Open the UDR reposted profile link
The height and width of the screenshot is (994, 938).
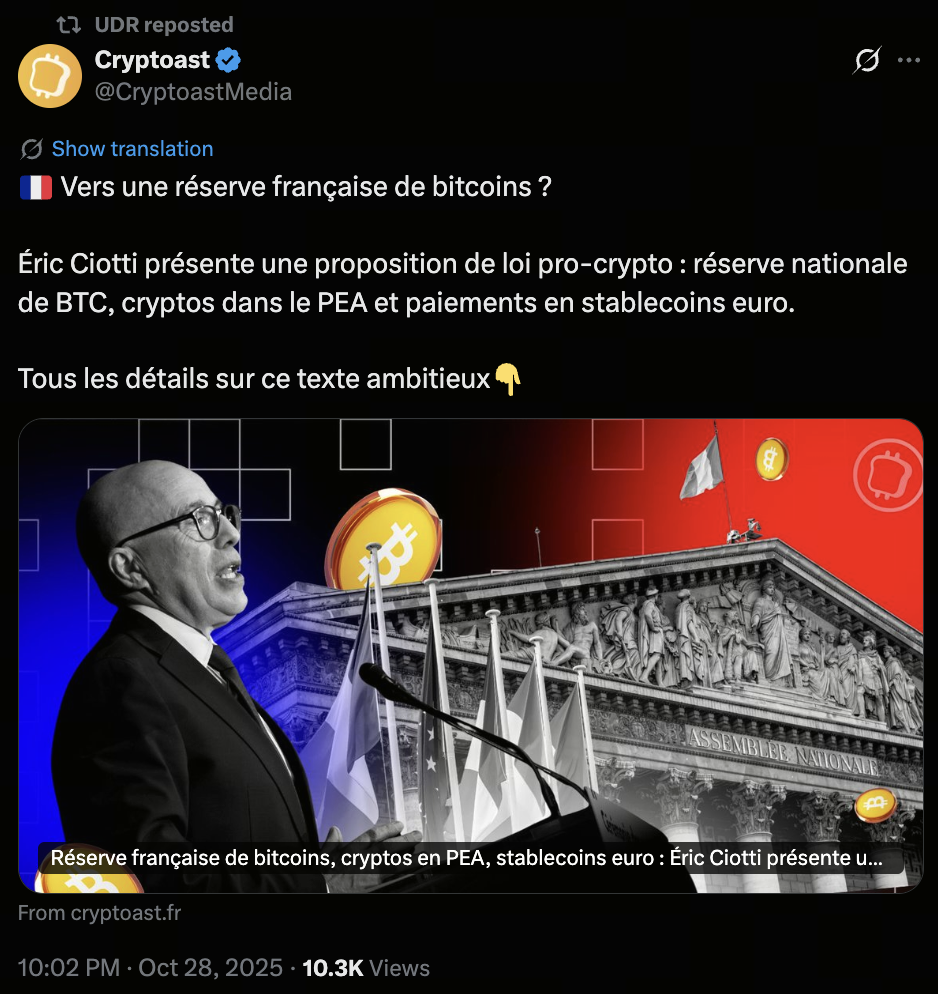tap(164, 25)
